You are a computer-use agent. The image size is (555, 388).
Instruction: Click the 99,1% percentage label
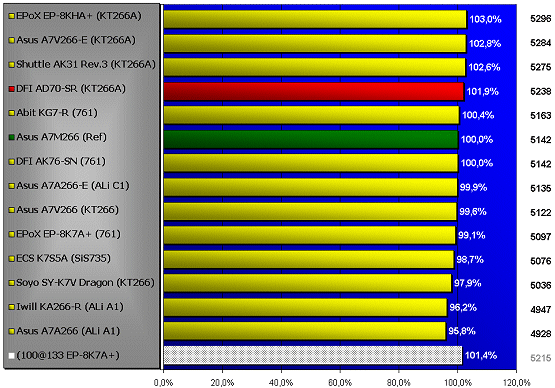[472, 236]
